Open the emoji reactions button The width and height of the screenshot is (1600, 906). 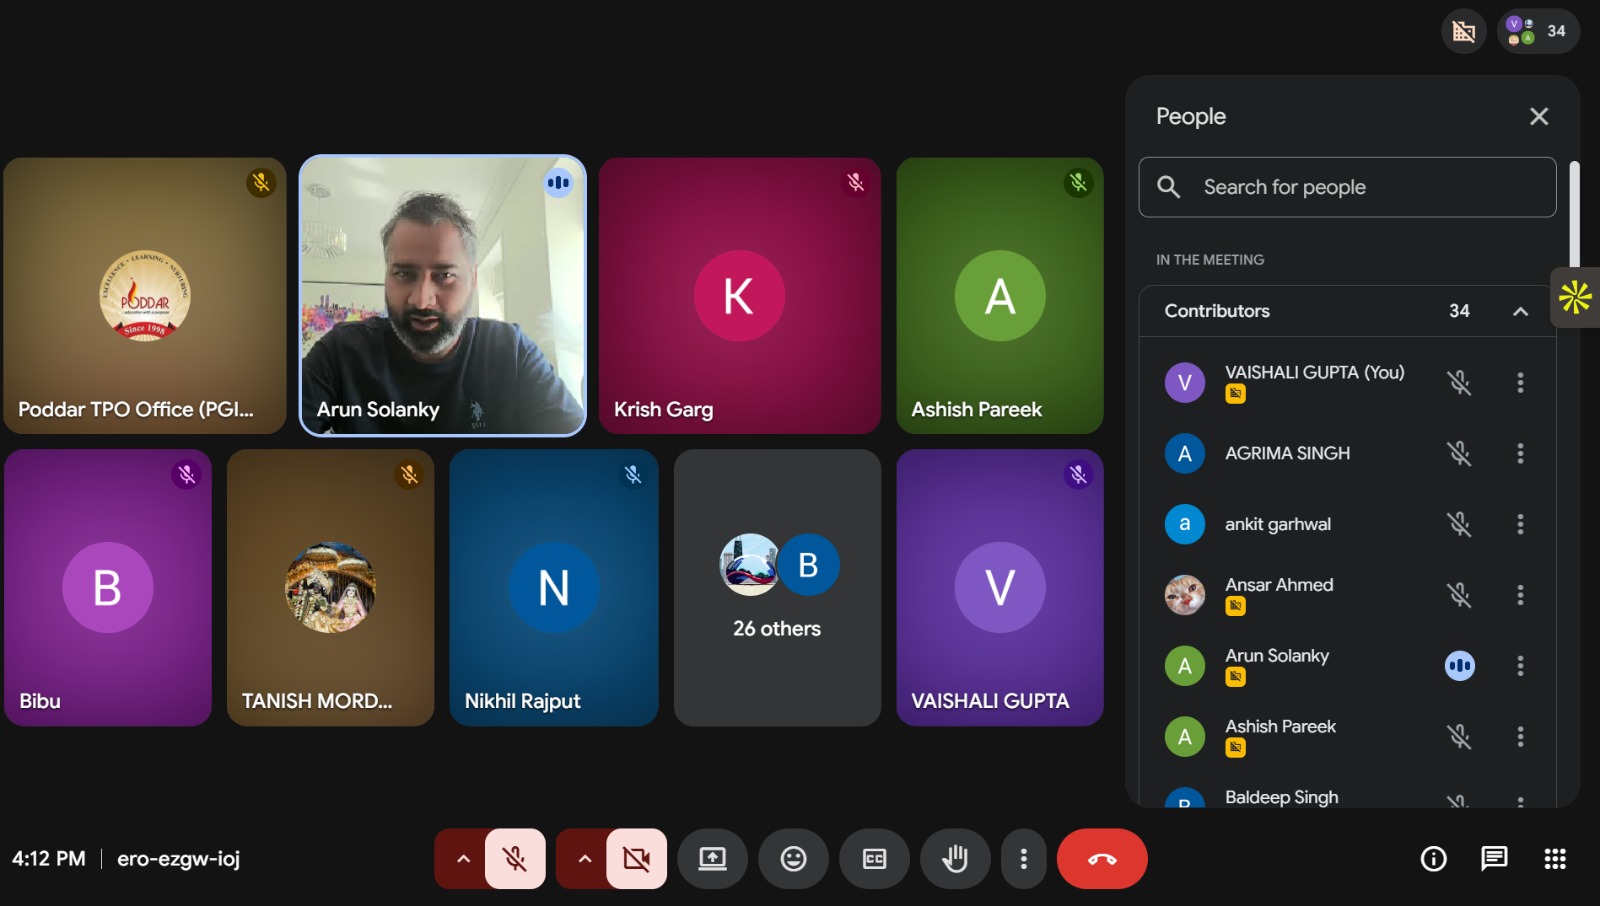[793, 859]
